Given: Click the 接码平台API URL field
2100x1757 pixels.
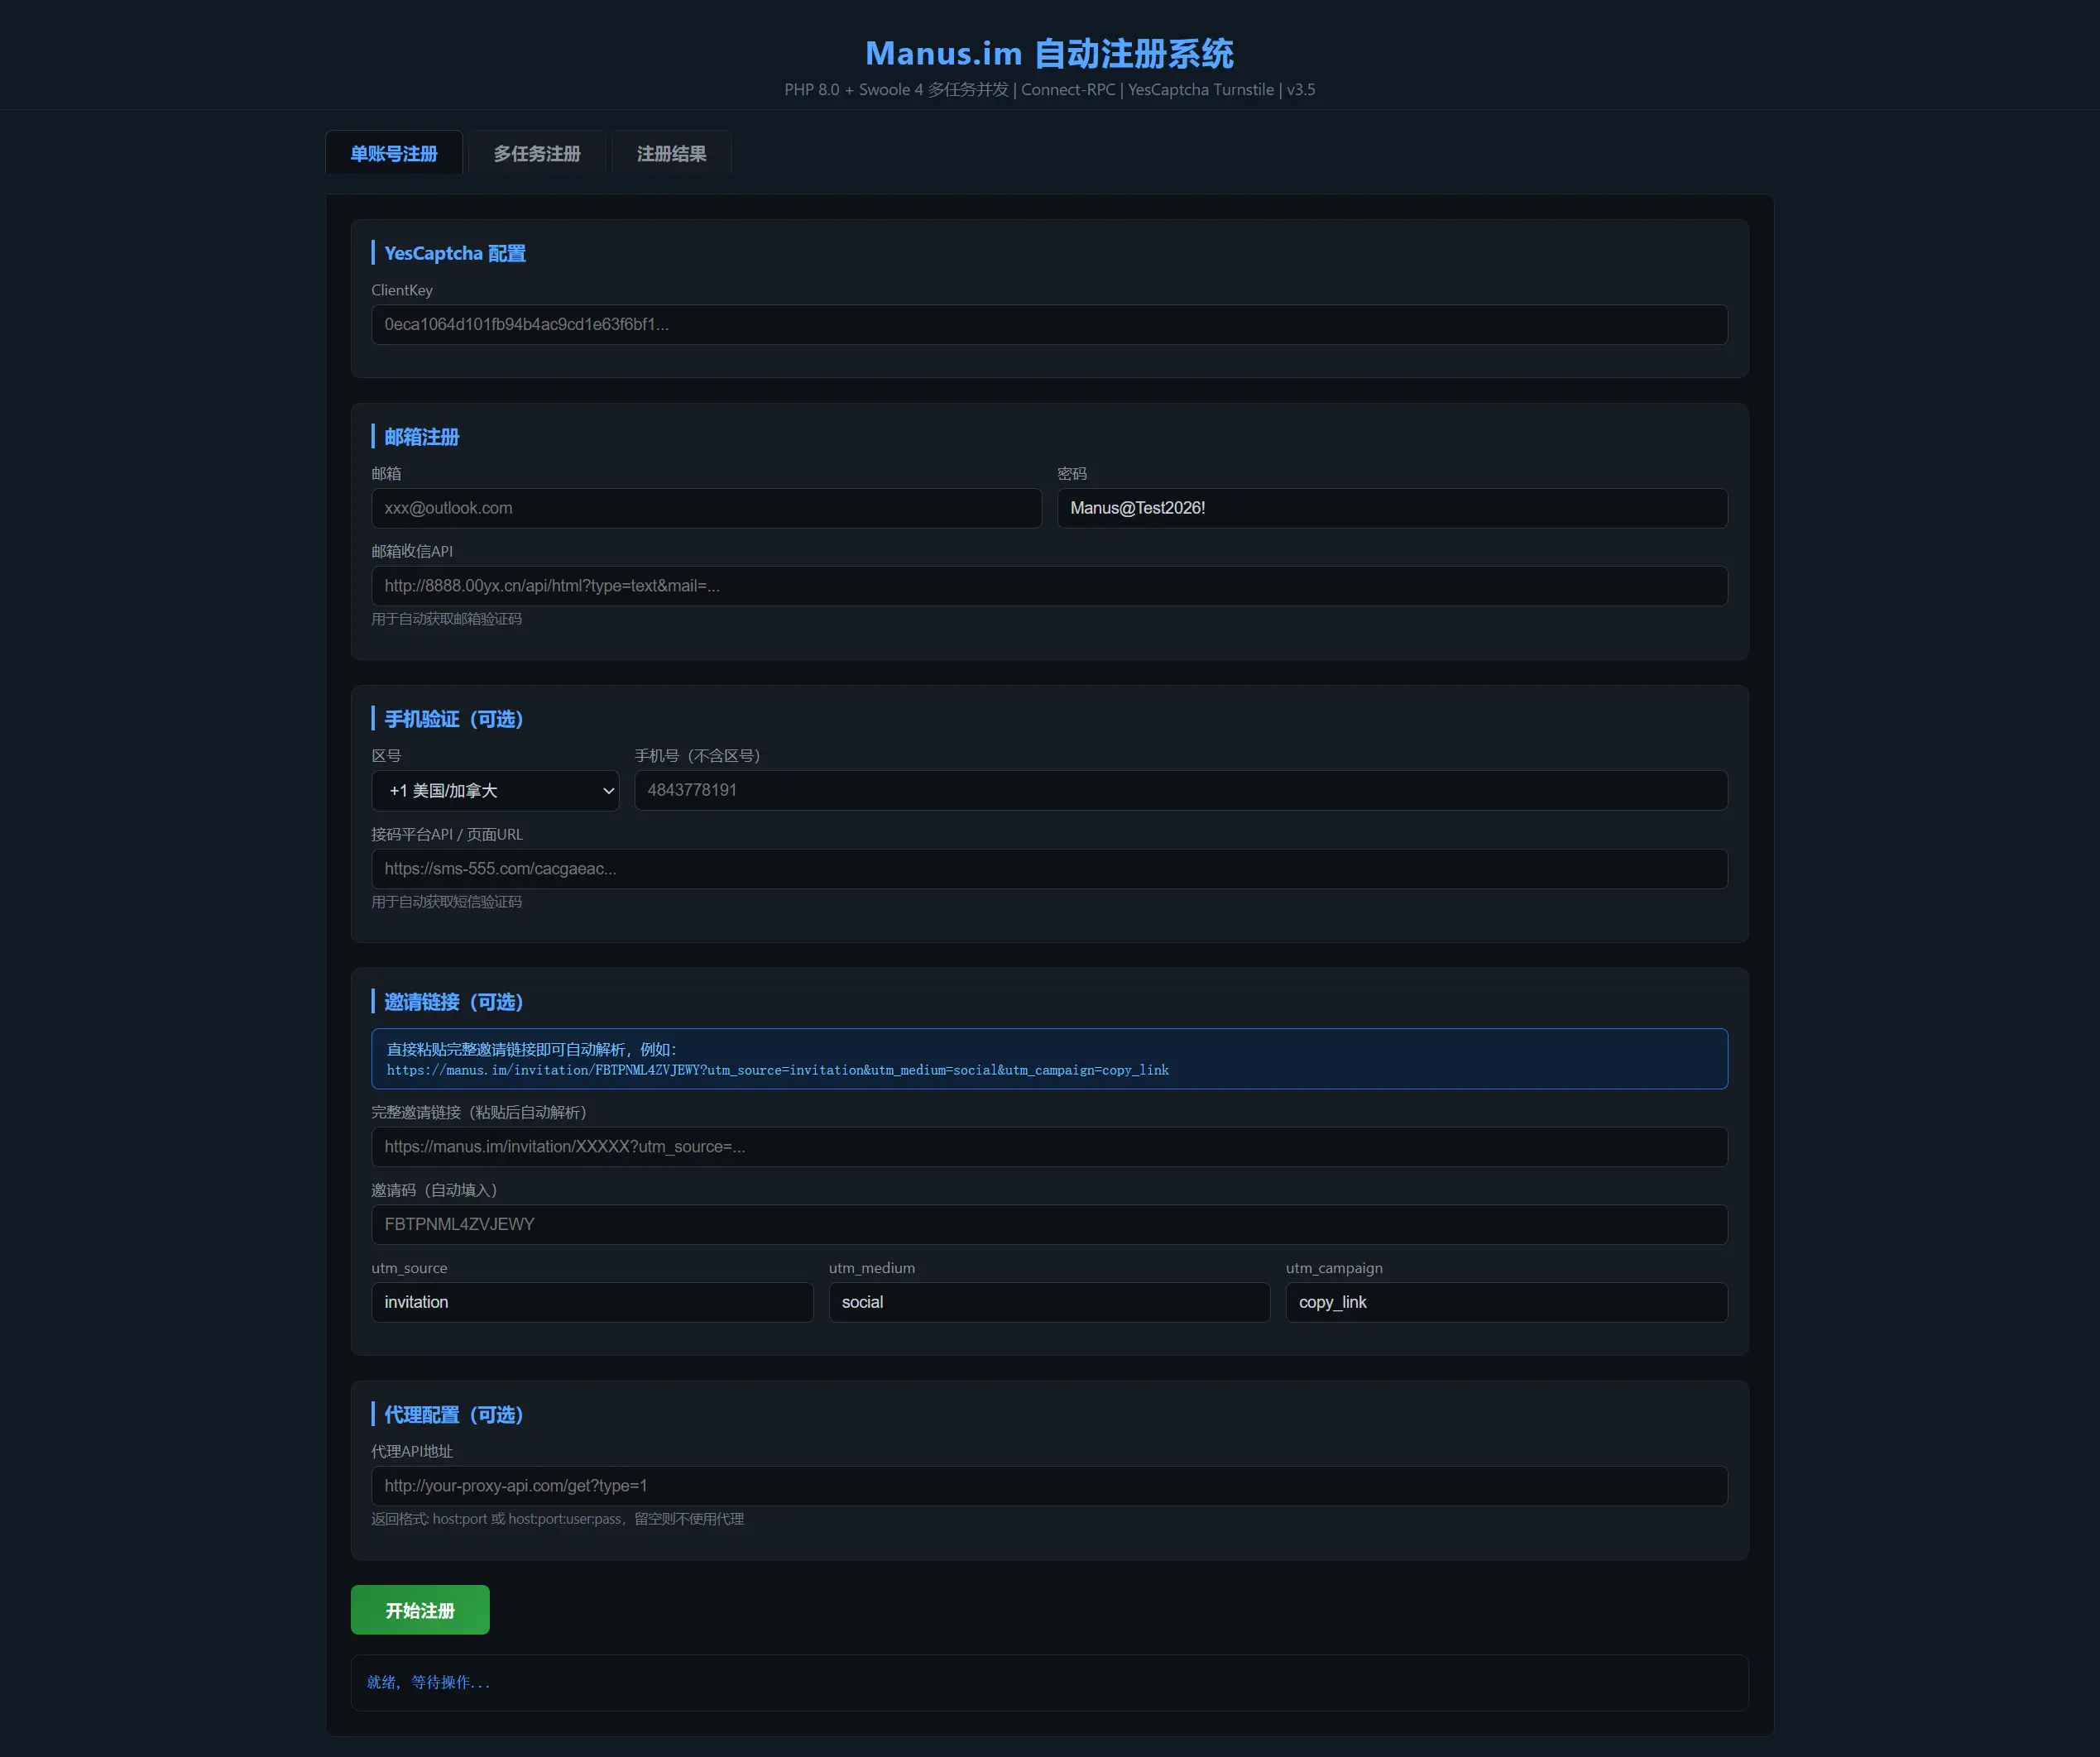Looking at the screenshot, I should 1048,868.
